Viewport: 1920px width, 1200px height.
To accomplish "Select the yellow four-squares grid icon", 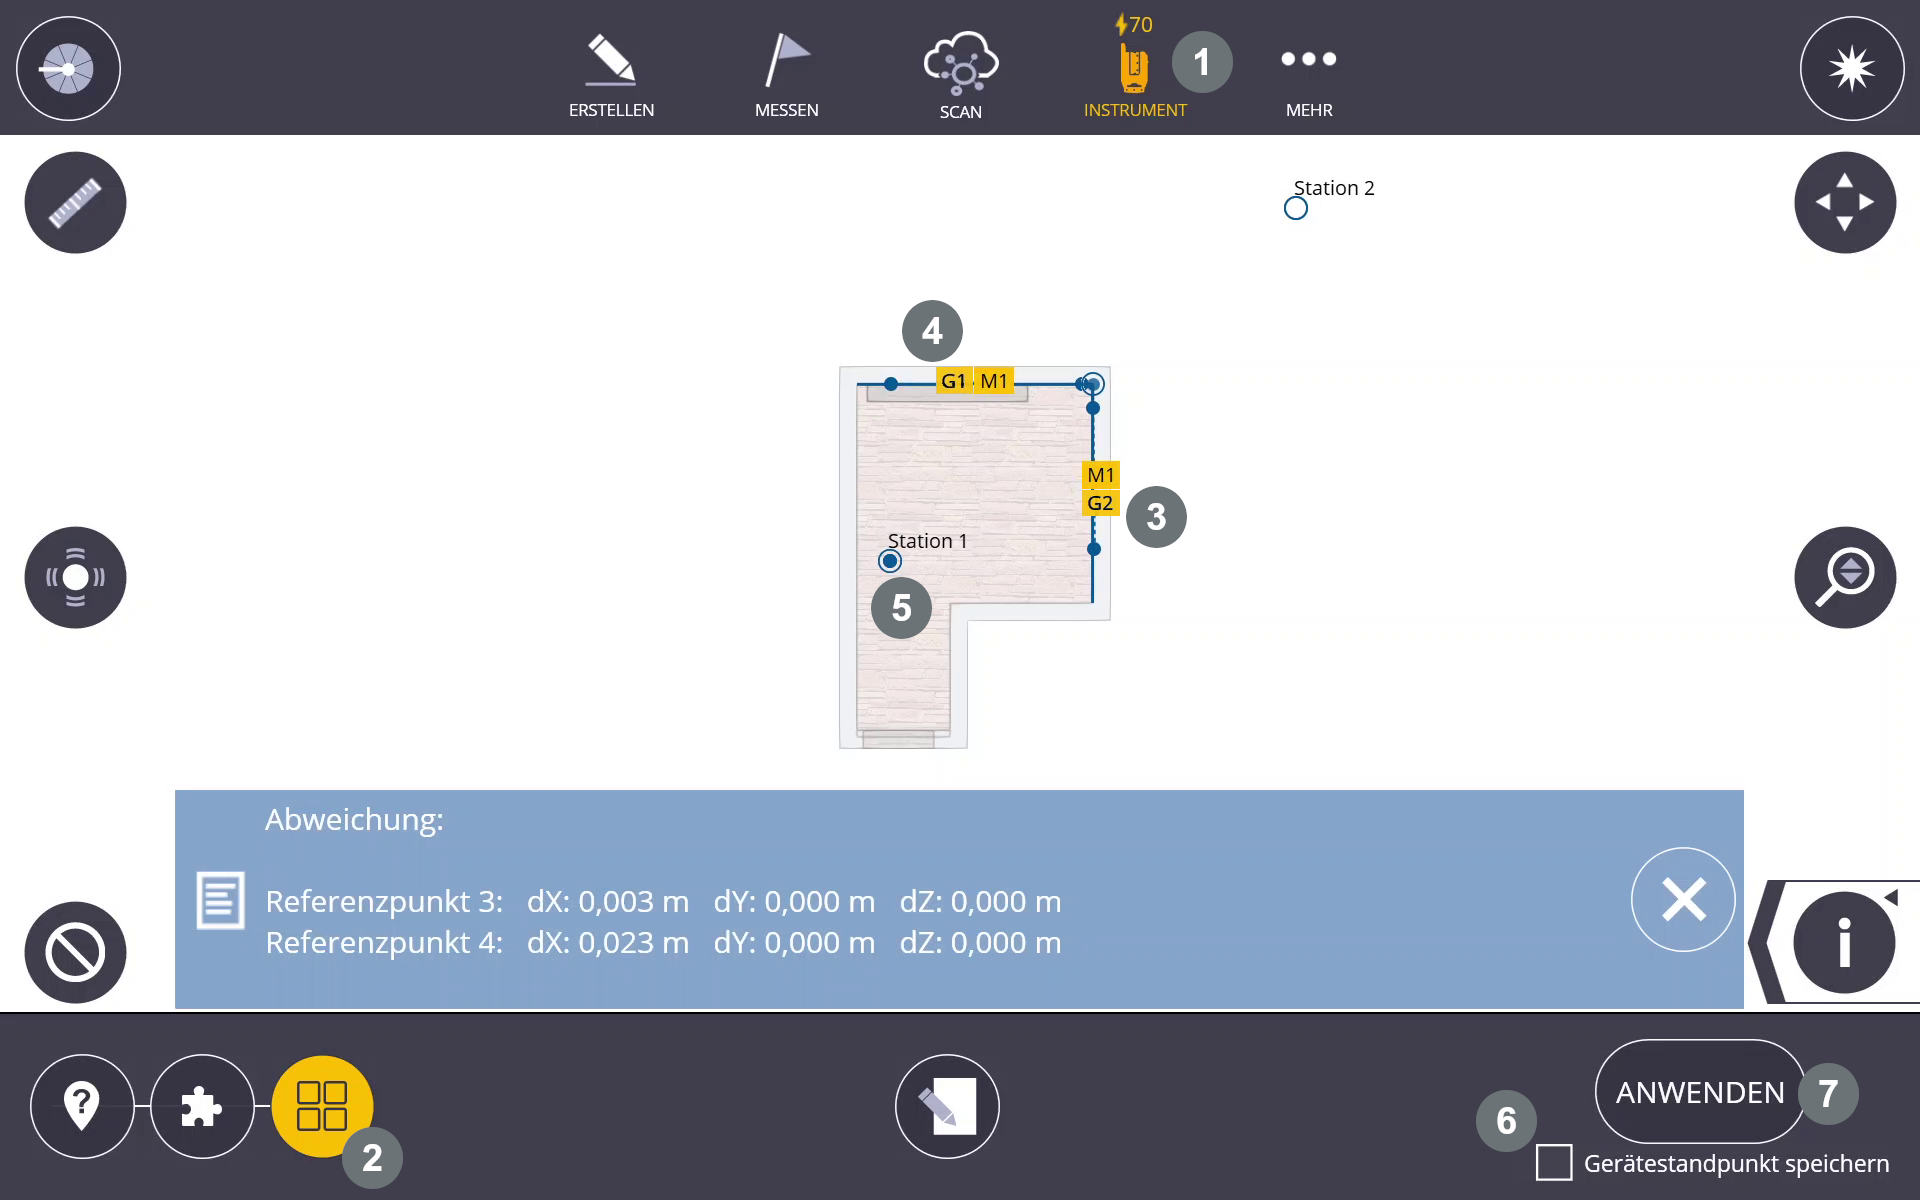I will point(322,1106).
